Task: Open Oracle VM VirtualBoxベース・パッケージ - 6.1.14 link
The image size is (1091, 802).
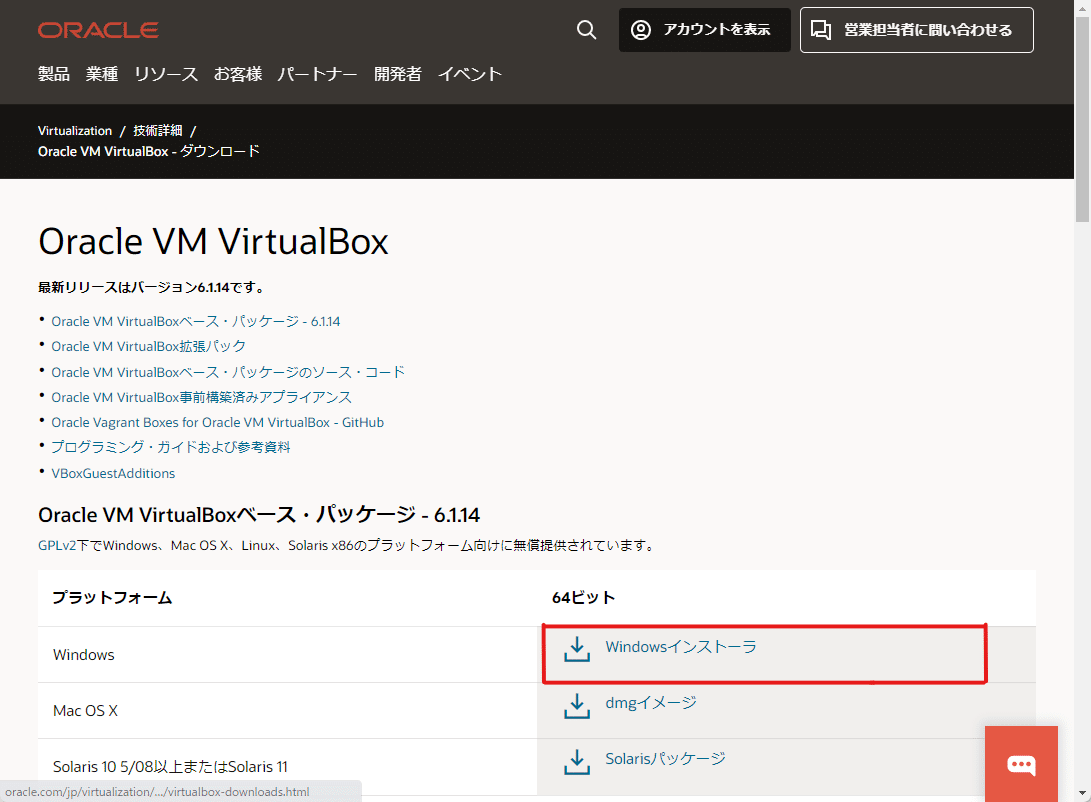Action: 196,321
